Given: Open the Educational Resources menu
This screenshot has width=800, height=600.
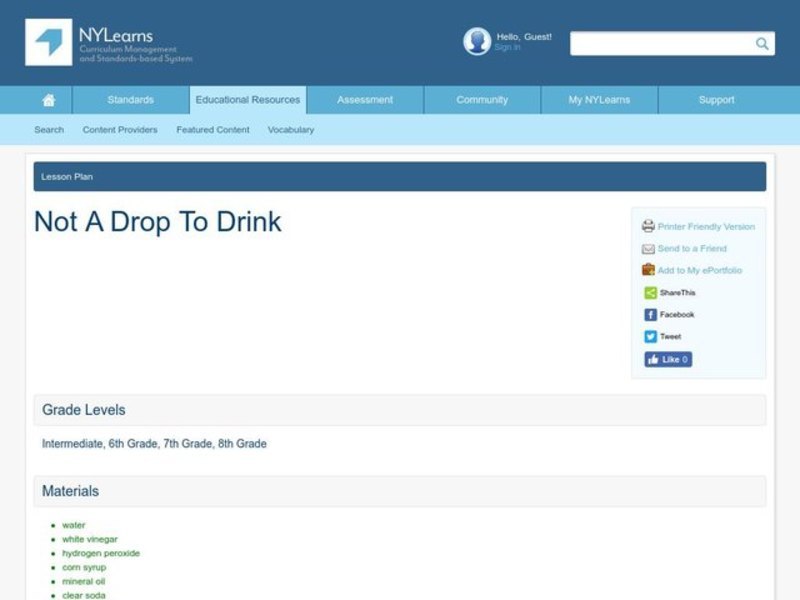Looking at the screenshot, I should pos(247,100).
